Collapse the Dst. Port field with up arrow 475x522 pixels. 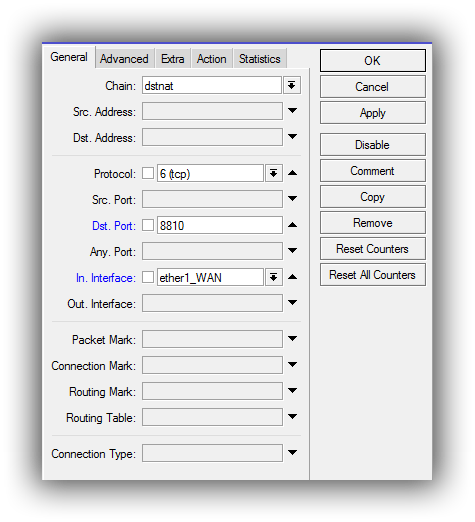click(x=292, y=225)
